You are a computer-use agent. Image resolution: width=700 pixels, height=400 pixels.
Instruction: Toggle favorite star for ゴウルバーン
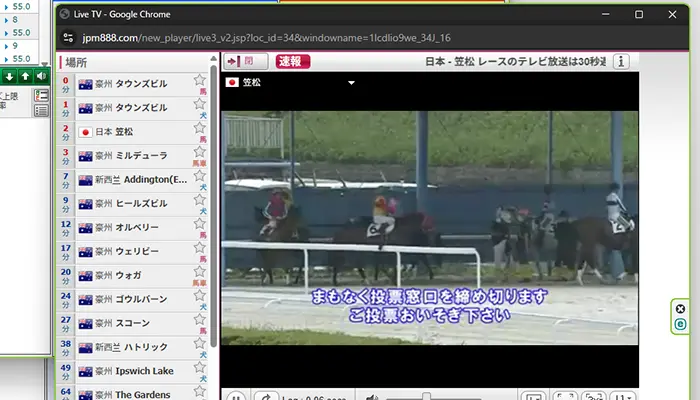[x=200, y=296]
